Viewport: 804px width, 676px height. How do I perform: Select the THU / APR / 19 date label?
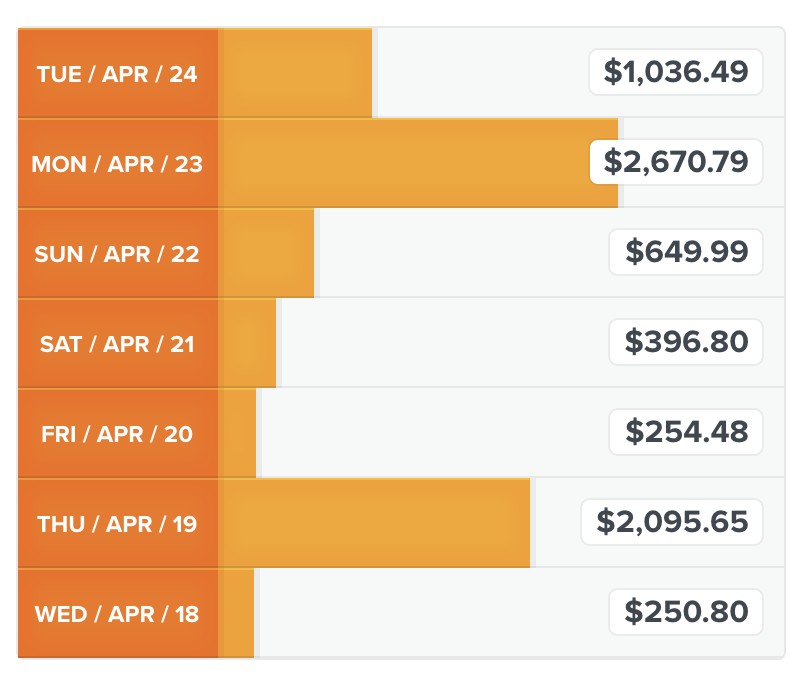click(x=117, y=524)
